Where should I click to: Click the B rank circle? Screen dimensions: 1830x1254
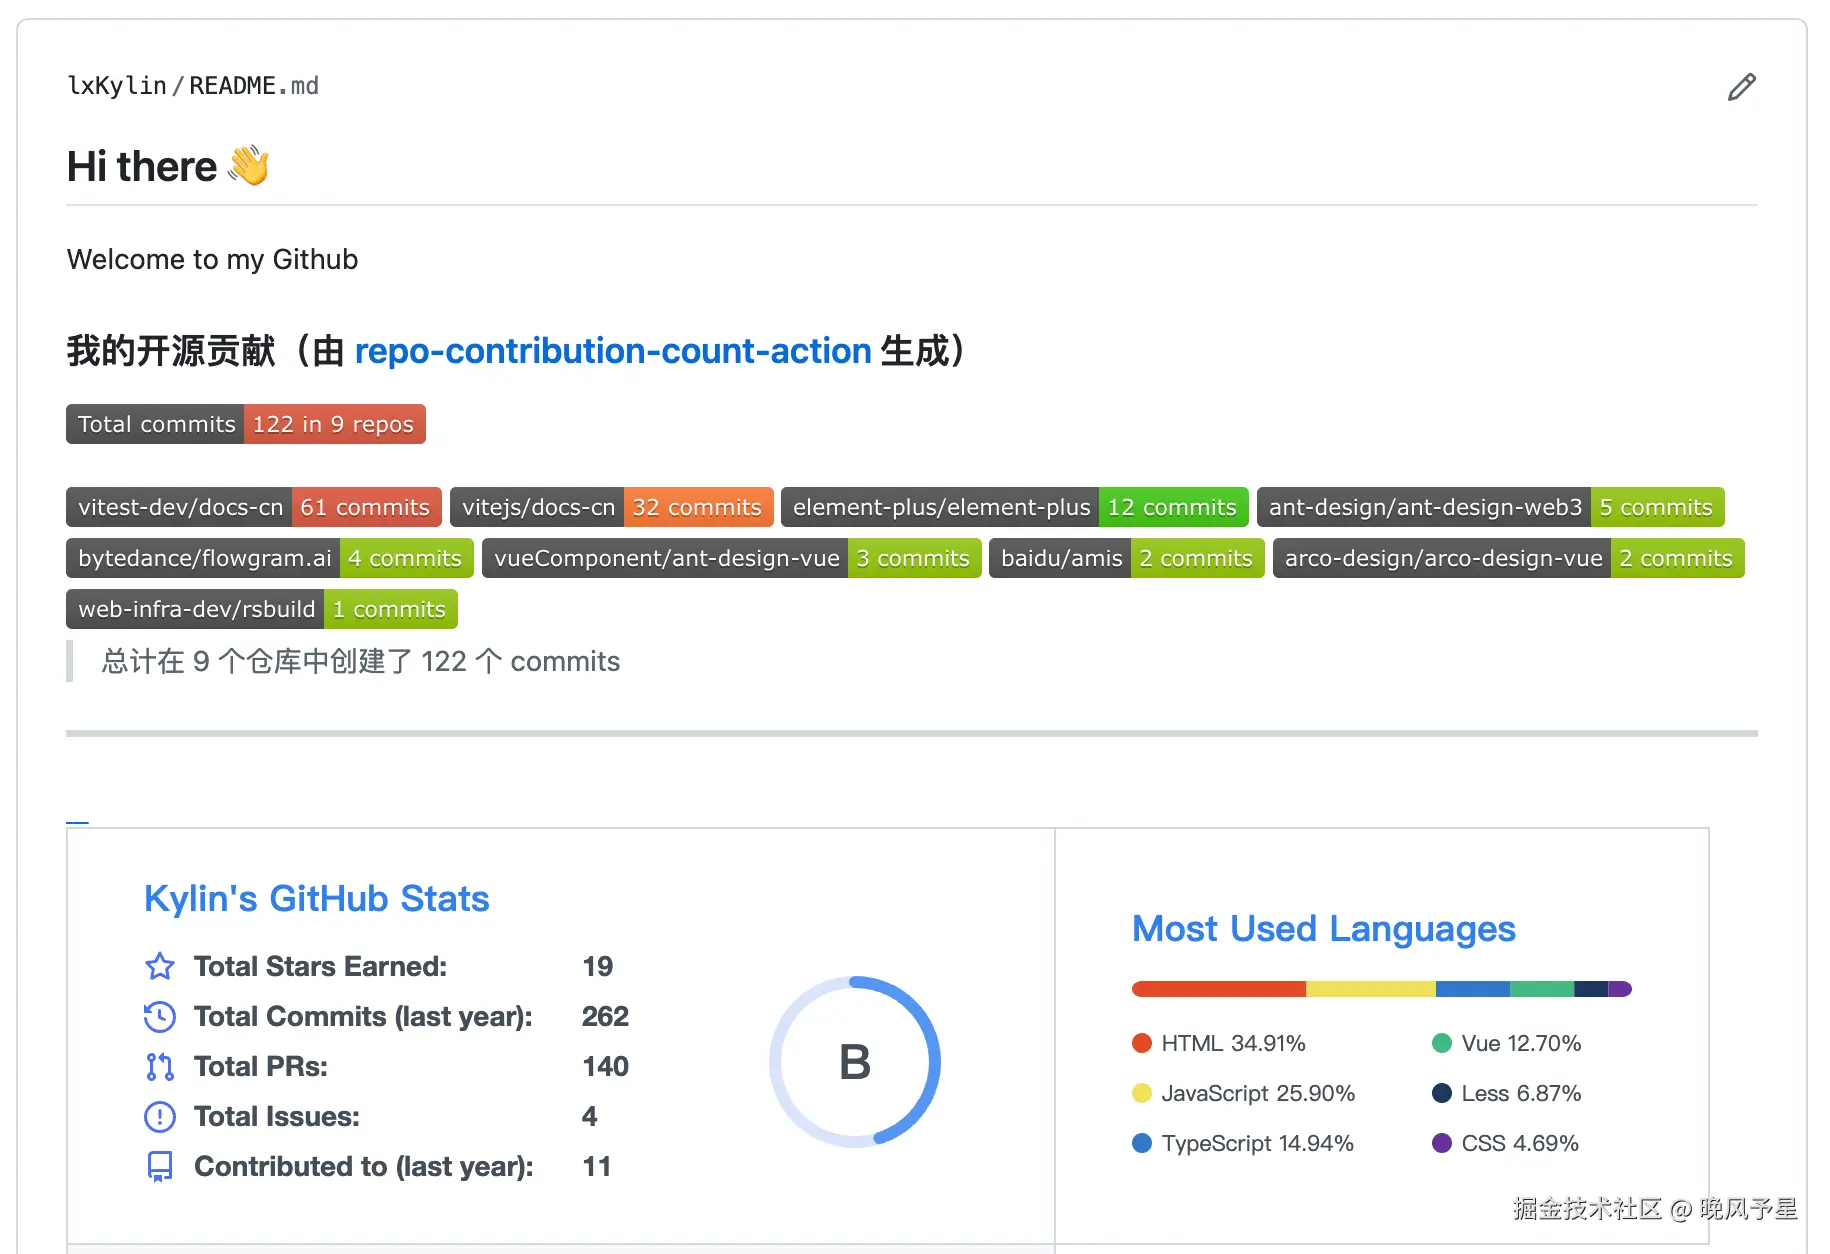click(855, 1061)
